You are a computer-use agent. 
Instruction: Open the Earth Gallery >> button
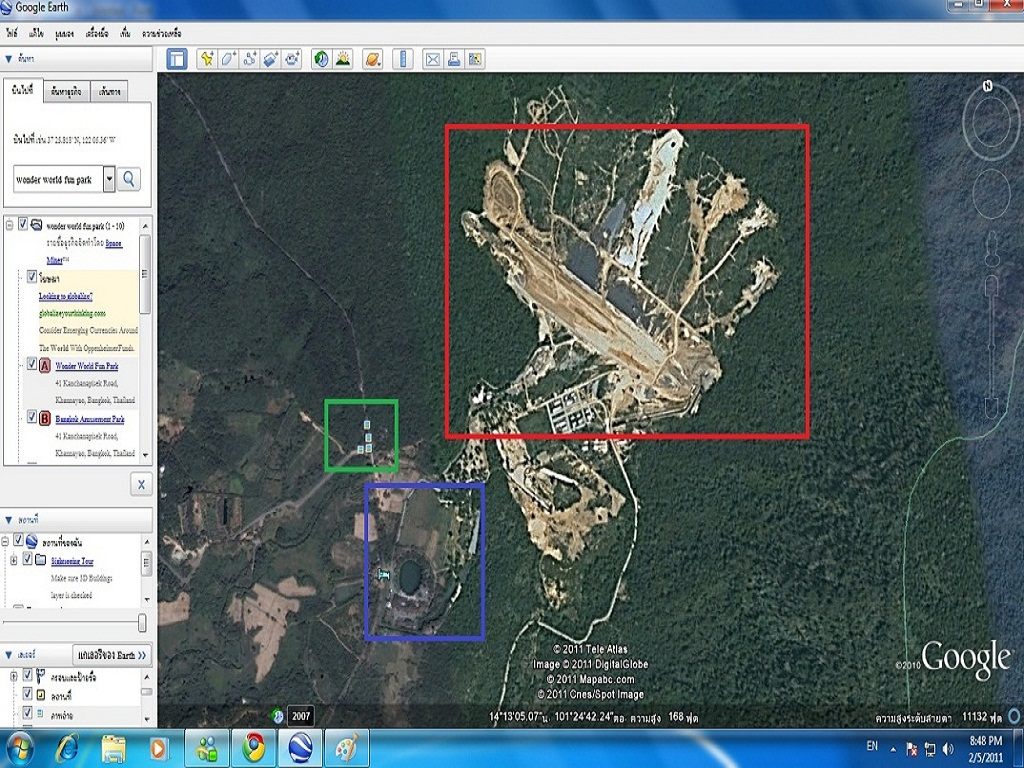coord(112,654)
